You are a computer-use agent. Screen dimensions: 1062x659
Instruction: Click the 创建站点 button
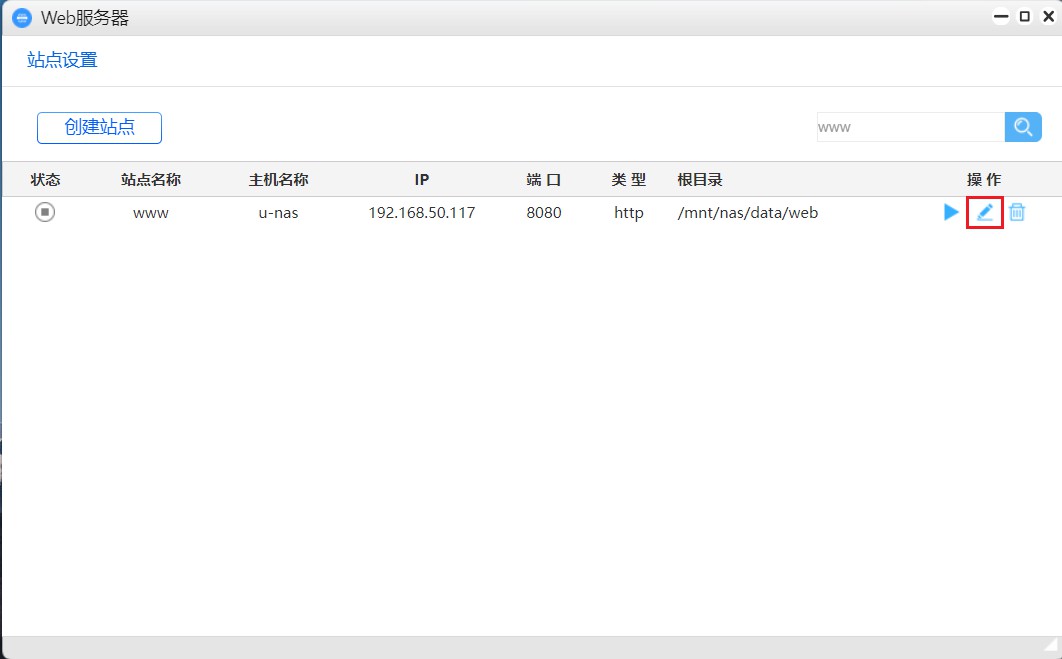(98, 127)
